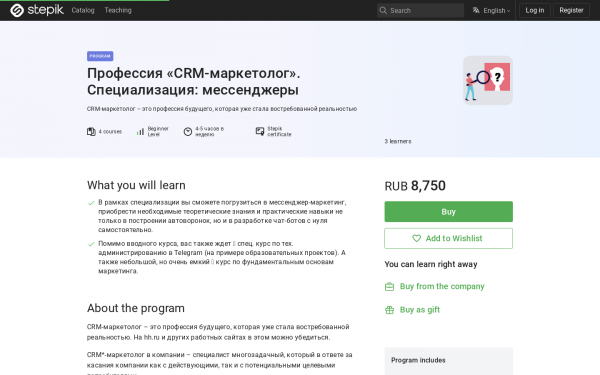This screenshot has height=375, width=600.
Task: Click the Add to Wishlist button
Action: (448, 238)
